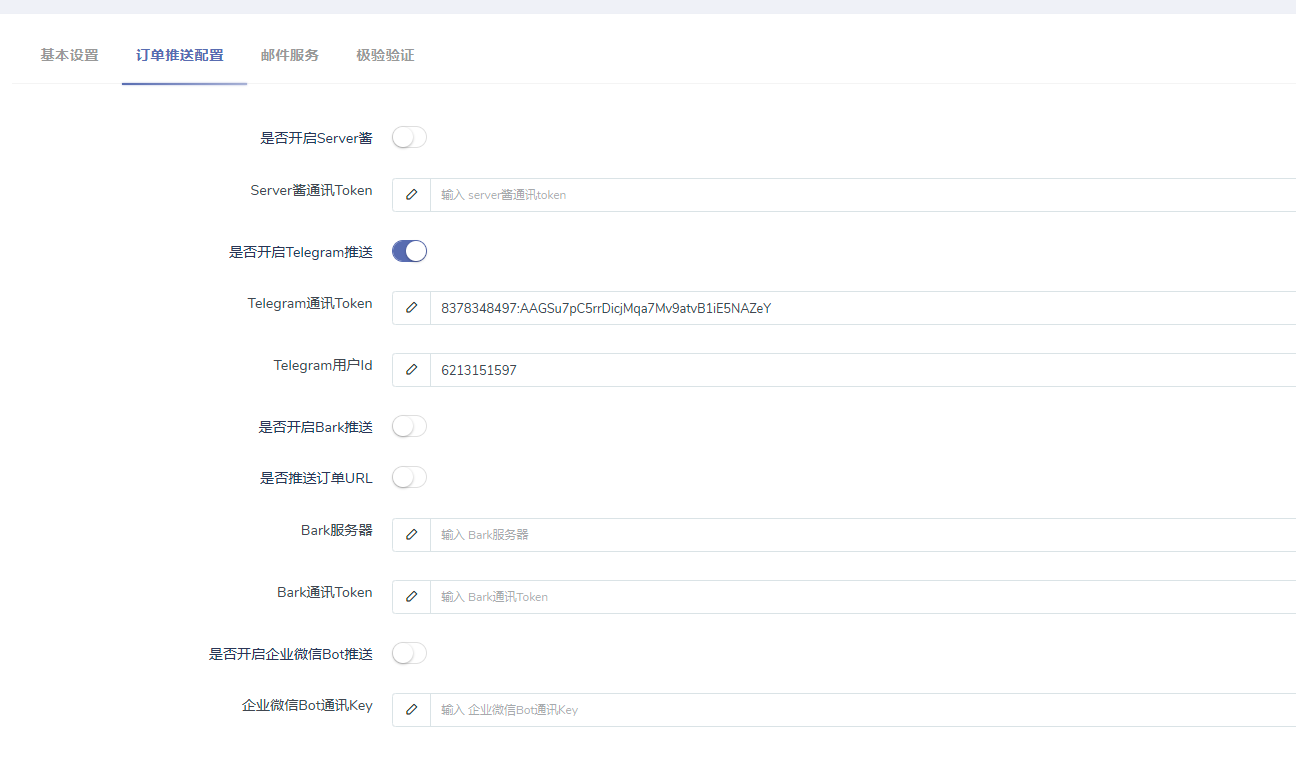Click the pencil icon beside Bark服务器
Image resolution: width=1296 pixels, height=759 pixels.
pos(411,535)
